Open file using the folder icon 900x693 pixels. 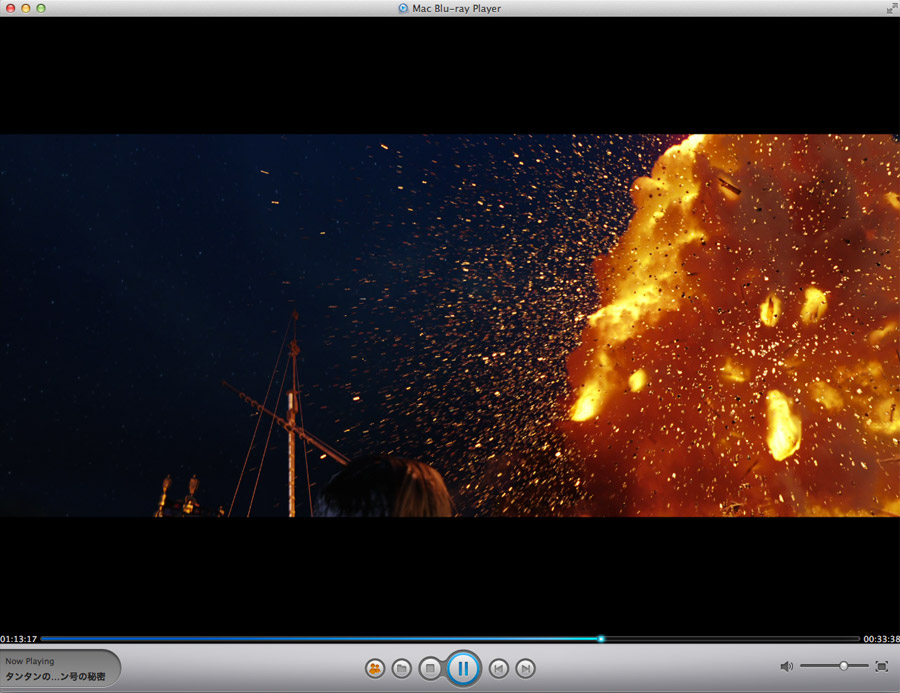click(402, 668)
